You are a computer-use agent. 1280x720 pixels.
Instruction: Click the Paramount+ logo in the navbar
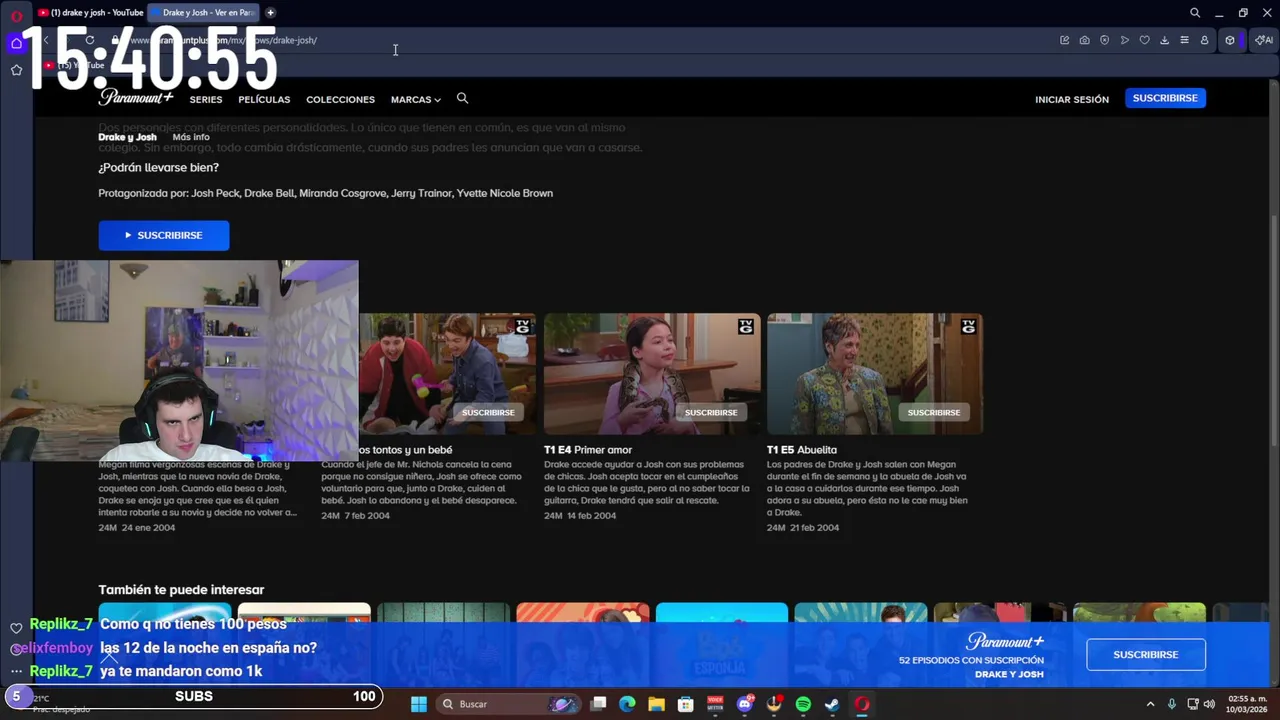tap(136, 97)
